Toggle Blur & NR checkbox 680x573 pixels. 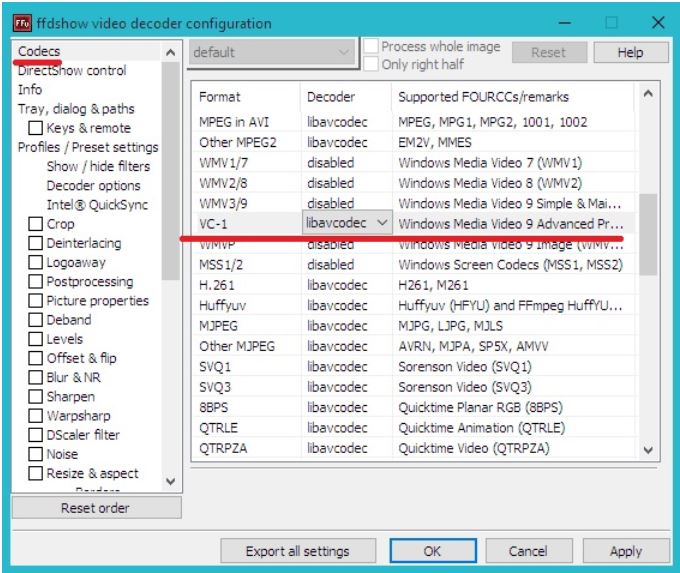[35, 377]
